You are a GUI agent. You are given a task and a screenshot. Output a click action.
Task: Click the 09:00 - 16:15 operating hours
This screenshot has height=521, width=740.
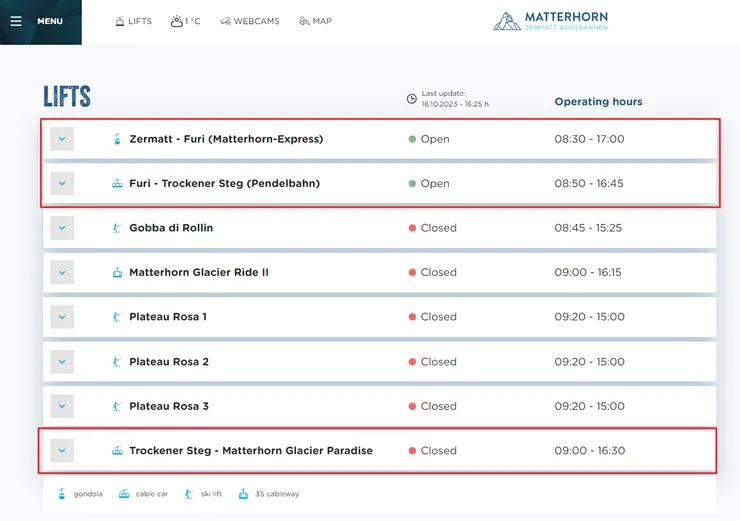pyautogui.click(x=588, y=272)
